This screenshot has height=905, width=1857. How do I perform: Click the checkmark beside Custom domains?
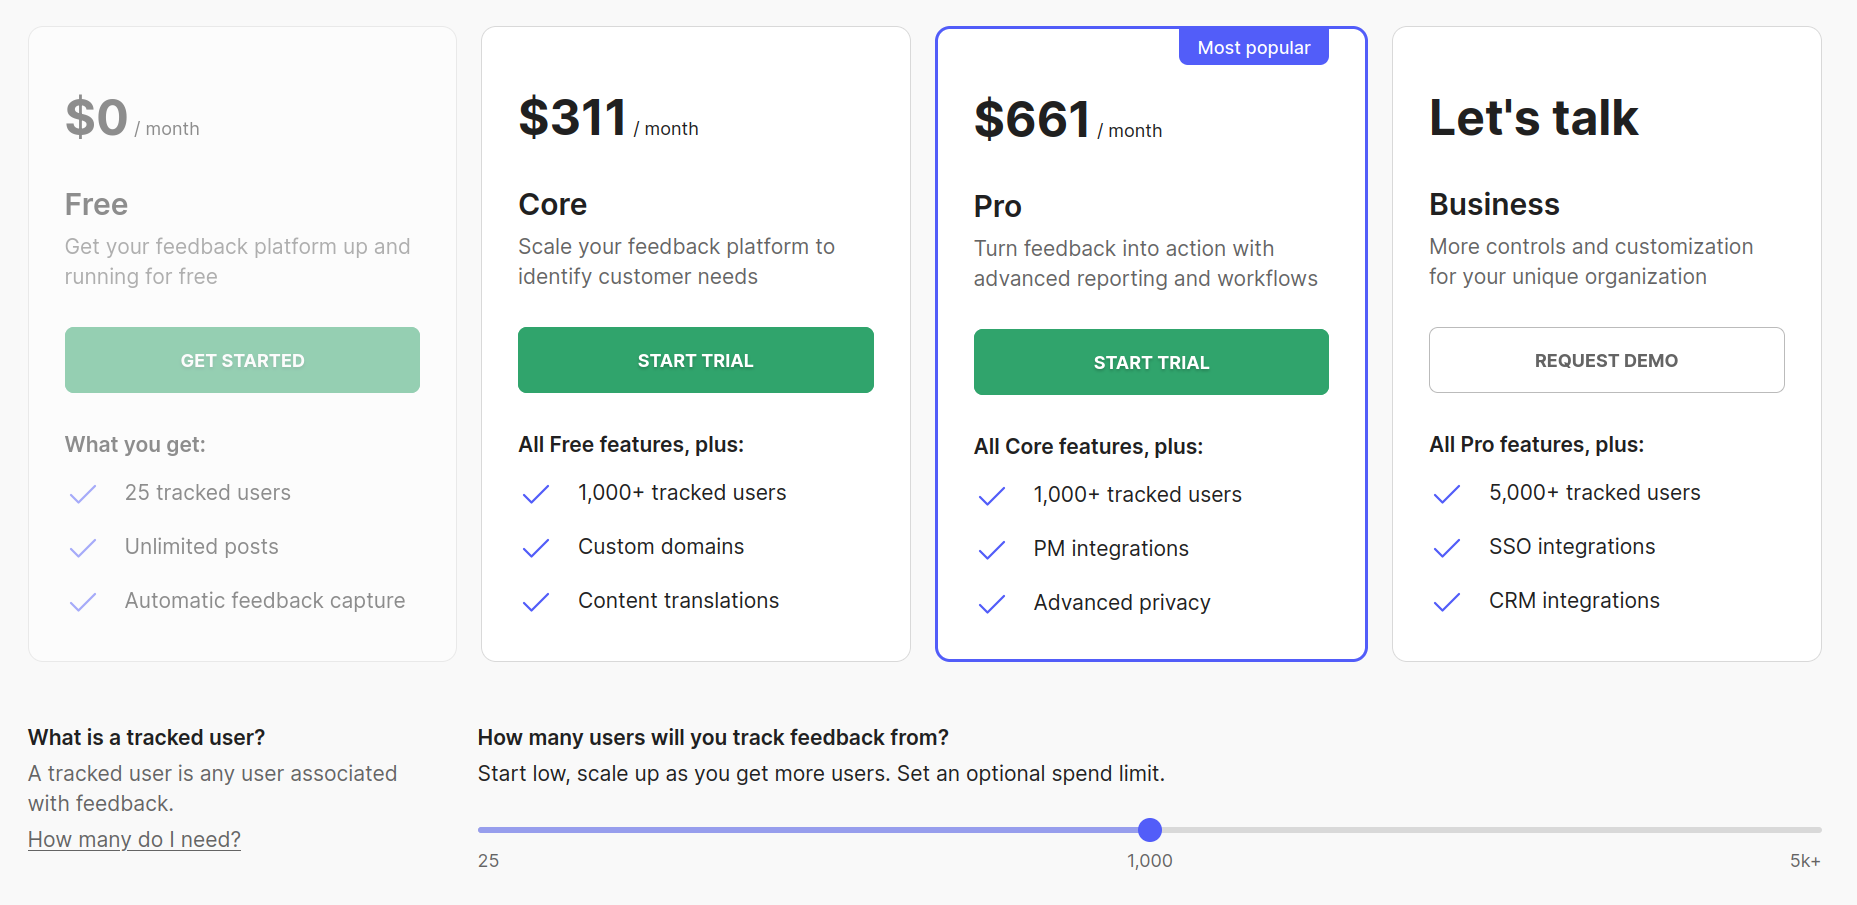[537, 548]
